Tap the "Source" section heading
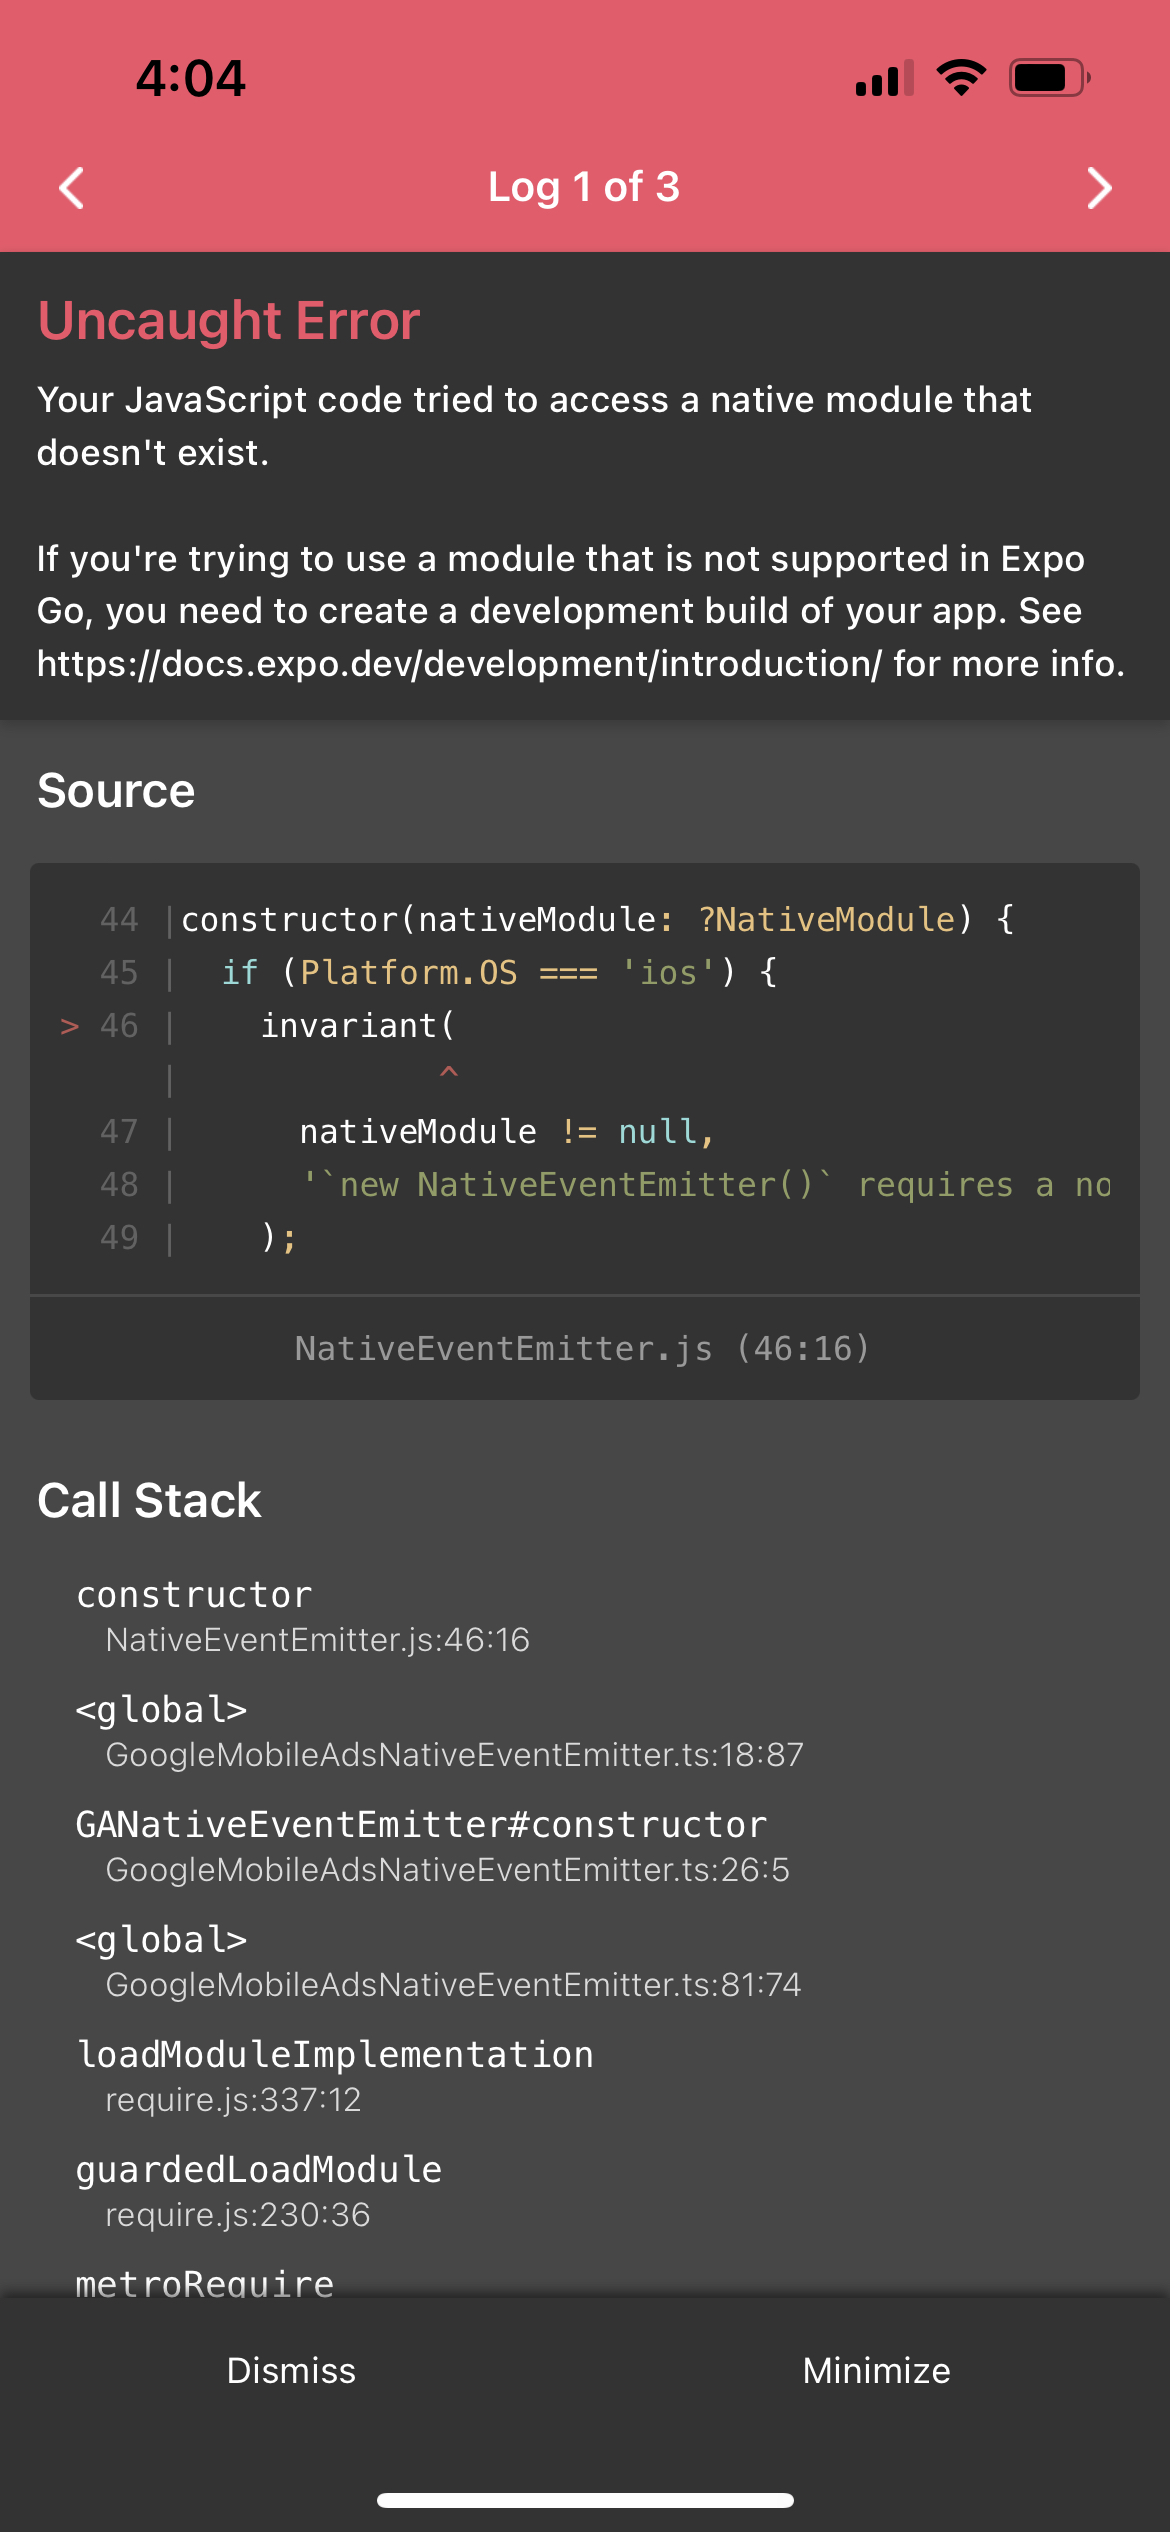Image resolution: width=1170 pixels, height=2532 pixels. (x=116, y=791)
